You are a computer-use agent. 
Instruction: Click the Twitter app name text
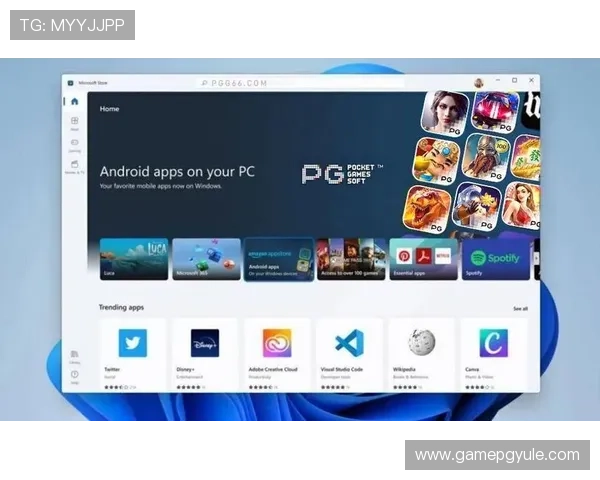[112, 369]
